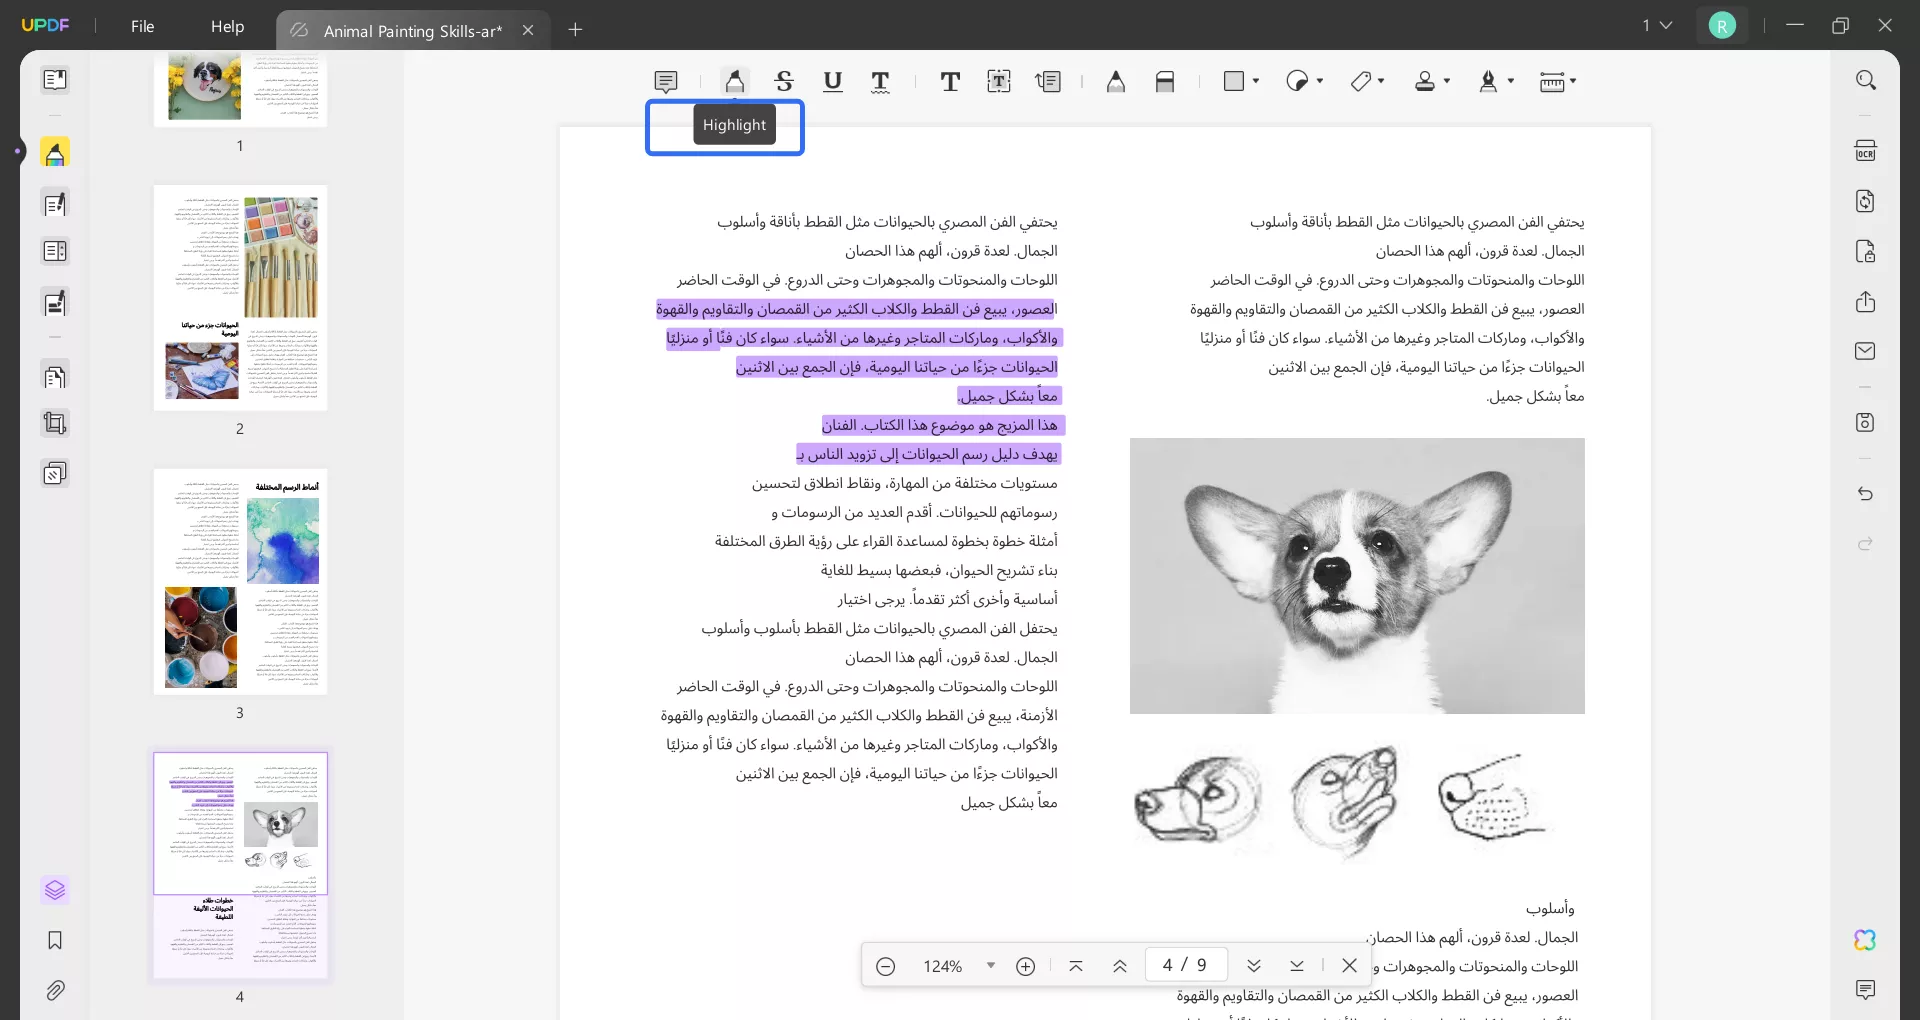Click the Undo button
The height and width of the screenshot is (1020, 1920).
tap(1866, 494)
